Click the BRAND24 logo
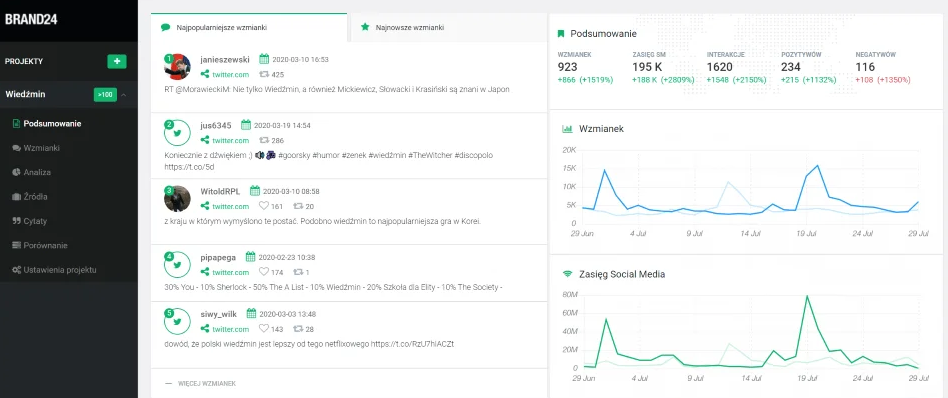Image resolution: width=948 pixels, height=398 pixels. [30, 19]
